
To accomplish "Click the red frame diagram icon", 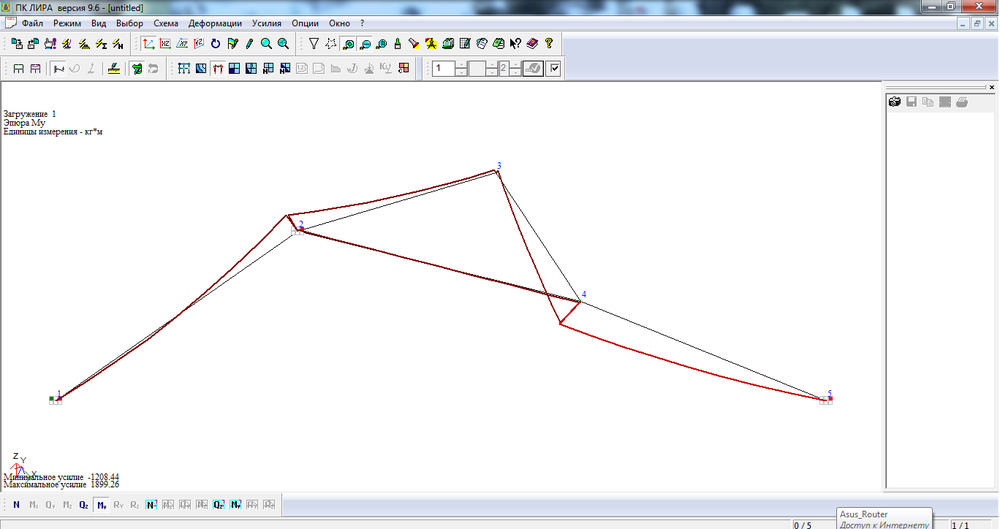I will pos(217,68).
